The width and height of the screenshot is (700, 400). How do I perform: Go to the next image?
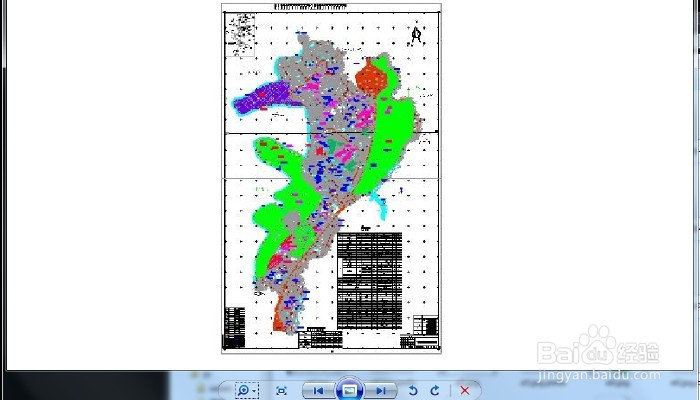tap(380, 391)
